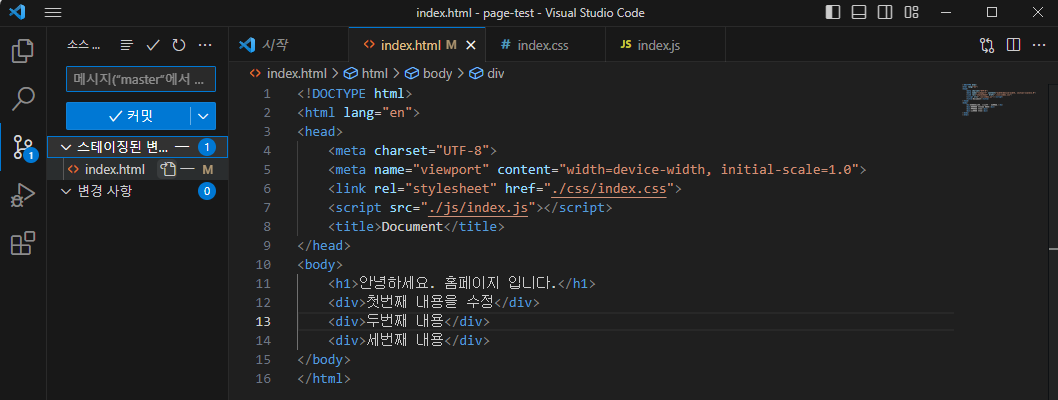Viewport: 1058px width, 400px height.
Task: Click the body breadcrumb item
Action: coord(437,73)
